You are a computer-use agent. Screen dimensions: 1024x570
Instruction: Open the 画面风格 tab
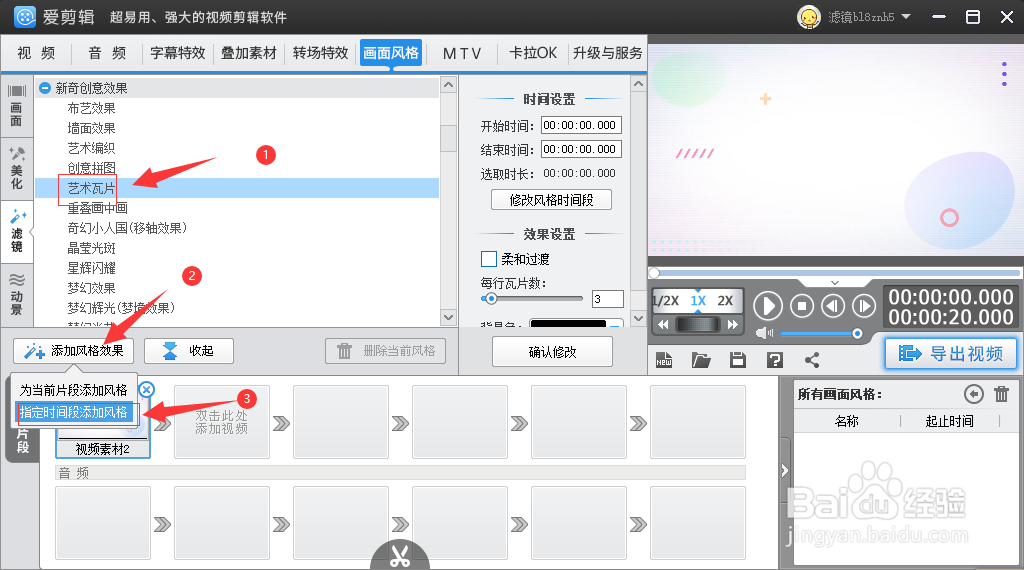click(x=391, y=53)
